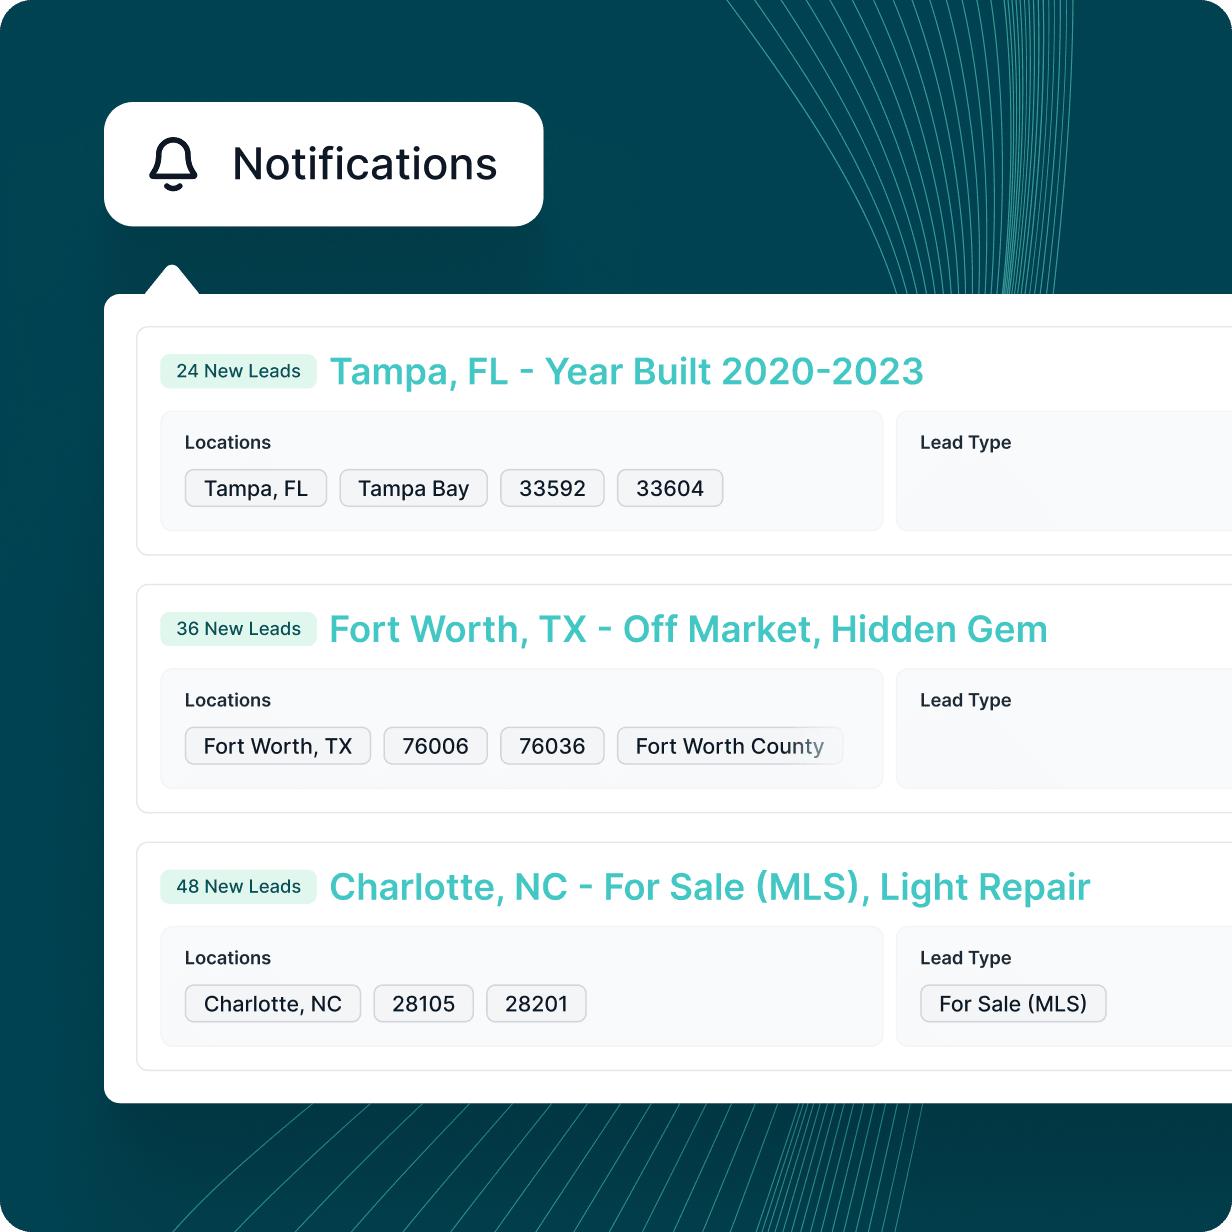Click the For Sale (MLS) lead type chip
Image resolution: width=1232 pixels, height=1232 pixels.
pos(1012,1003)
